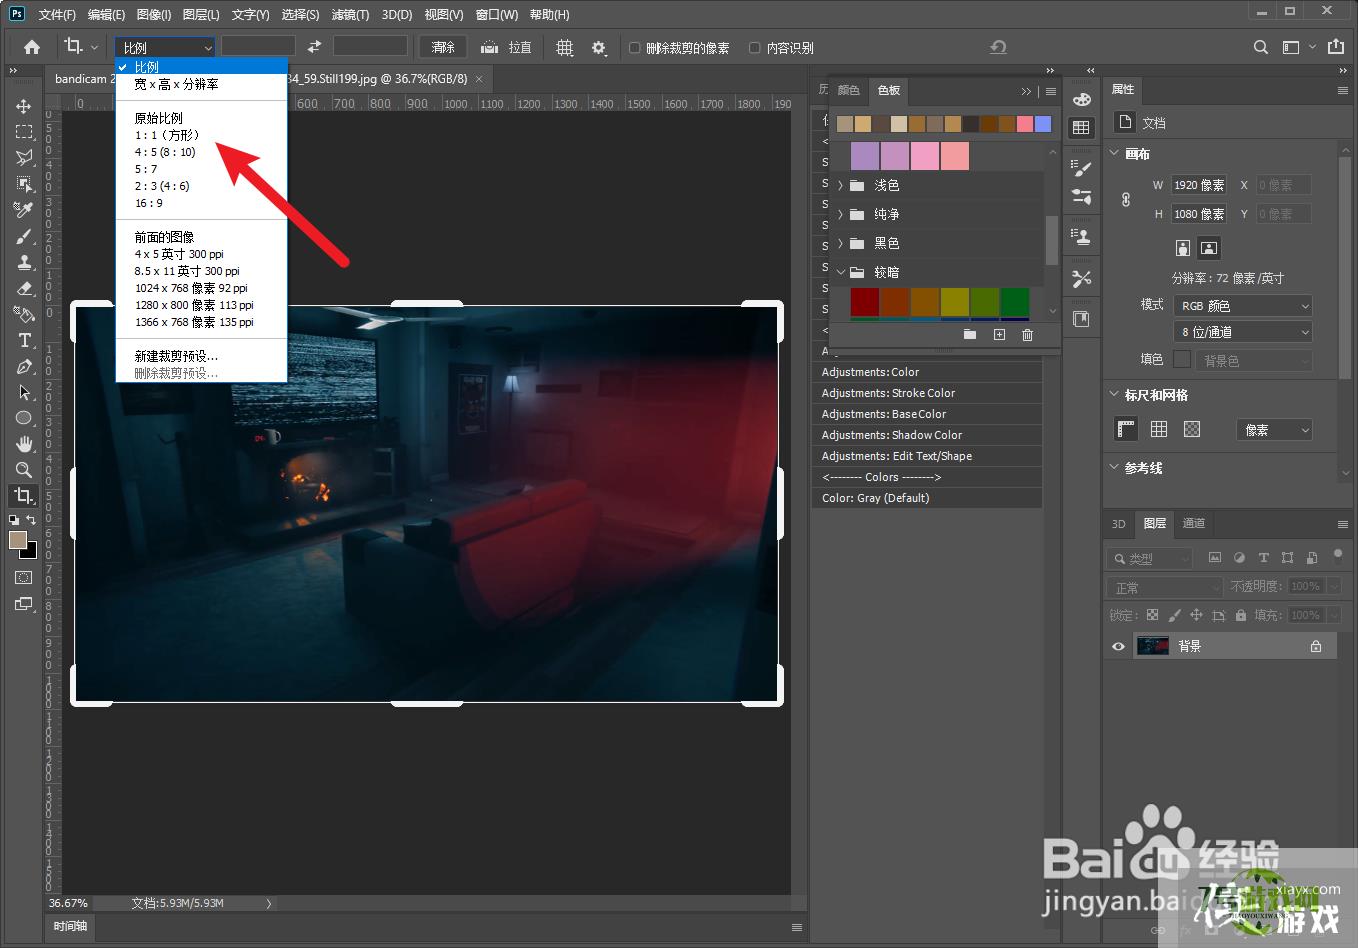Screen dimensions: 1358x948
Task: Collapse the 画布 section
Action: click(1114, 153)
